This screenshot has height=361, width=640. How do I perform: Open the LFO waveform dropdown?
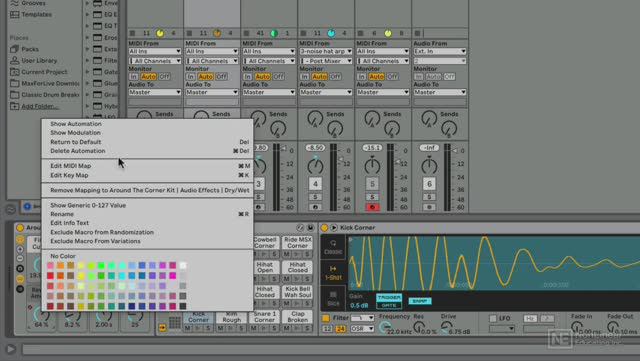tap(502, 329)
